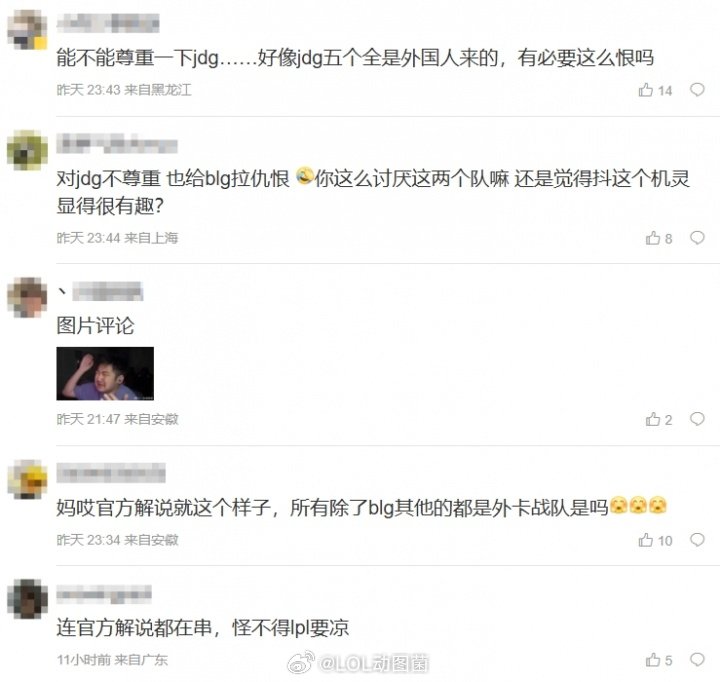This screenshot has width=720, height=682.
Task: Reply to the 23:44 comment from 上海
Action: pyautogui.click(x=697, y=237)
